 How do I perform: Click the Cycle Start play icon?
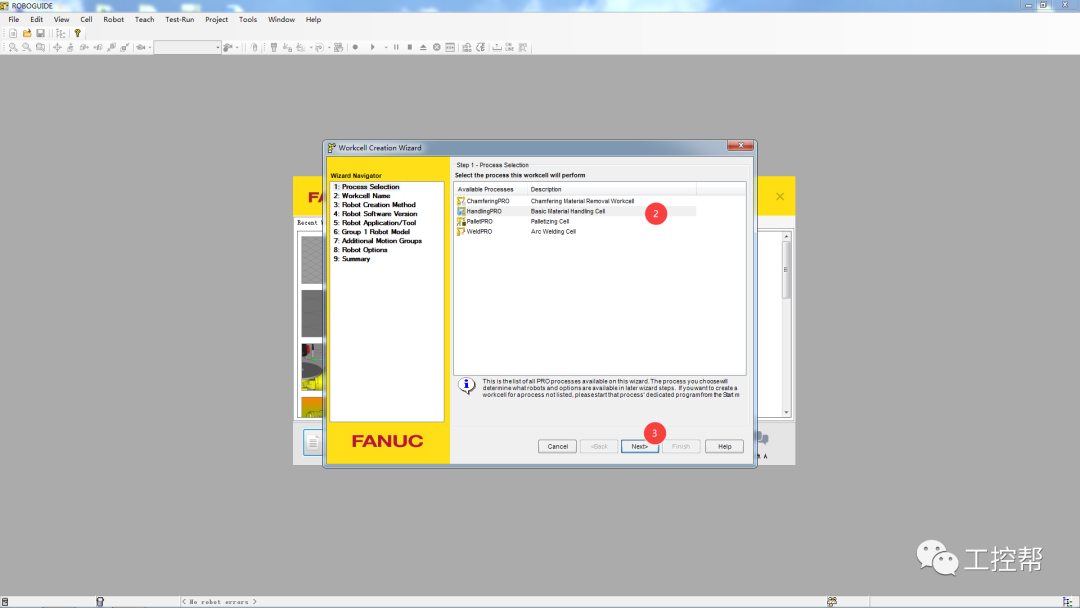(373, 48)
